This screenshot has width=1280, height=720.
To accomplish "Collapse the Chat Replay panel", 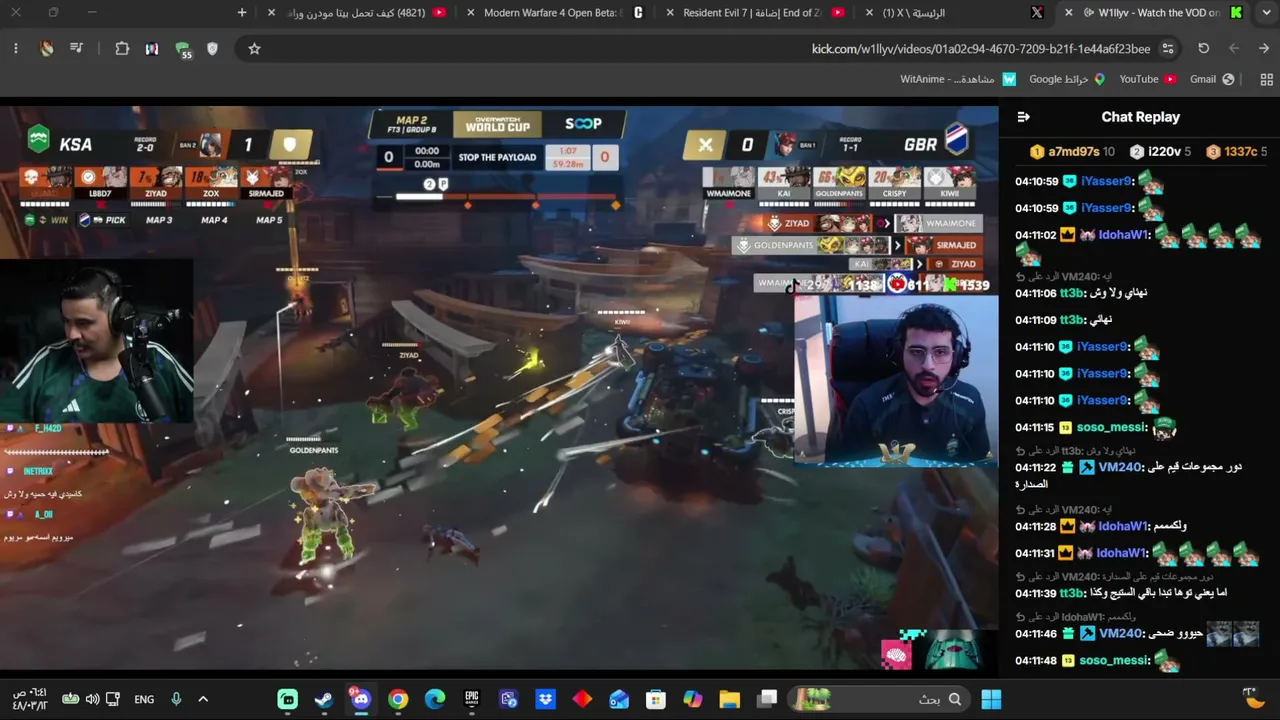I will pyautogui.click(x=1023, y=117).
